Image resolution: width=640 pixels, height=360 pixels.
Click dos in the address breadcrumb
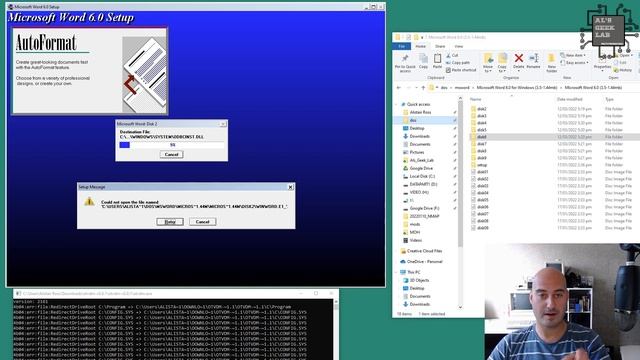coord(444,87)
